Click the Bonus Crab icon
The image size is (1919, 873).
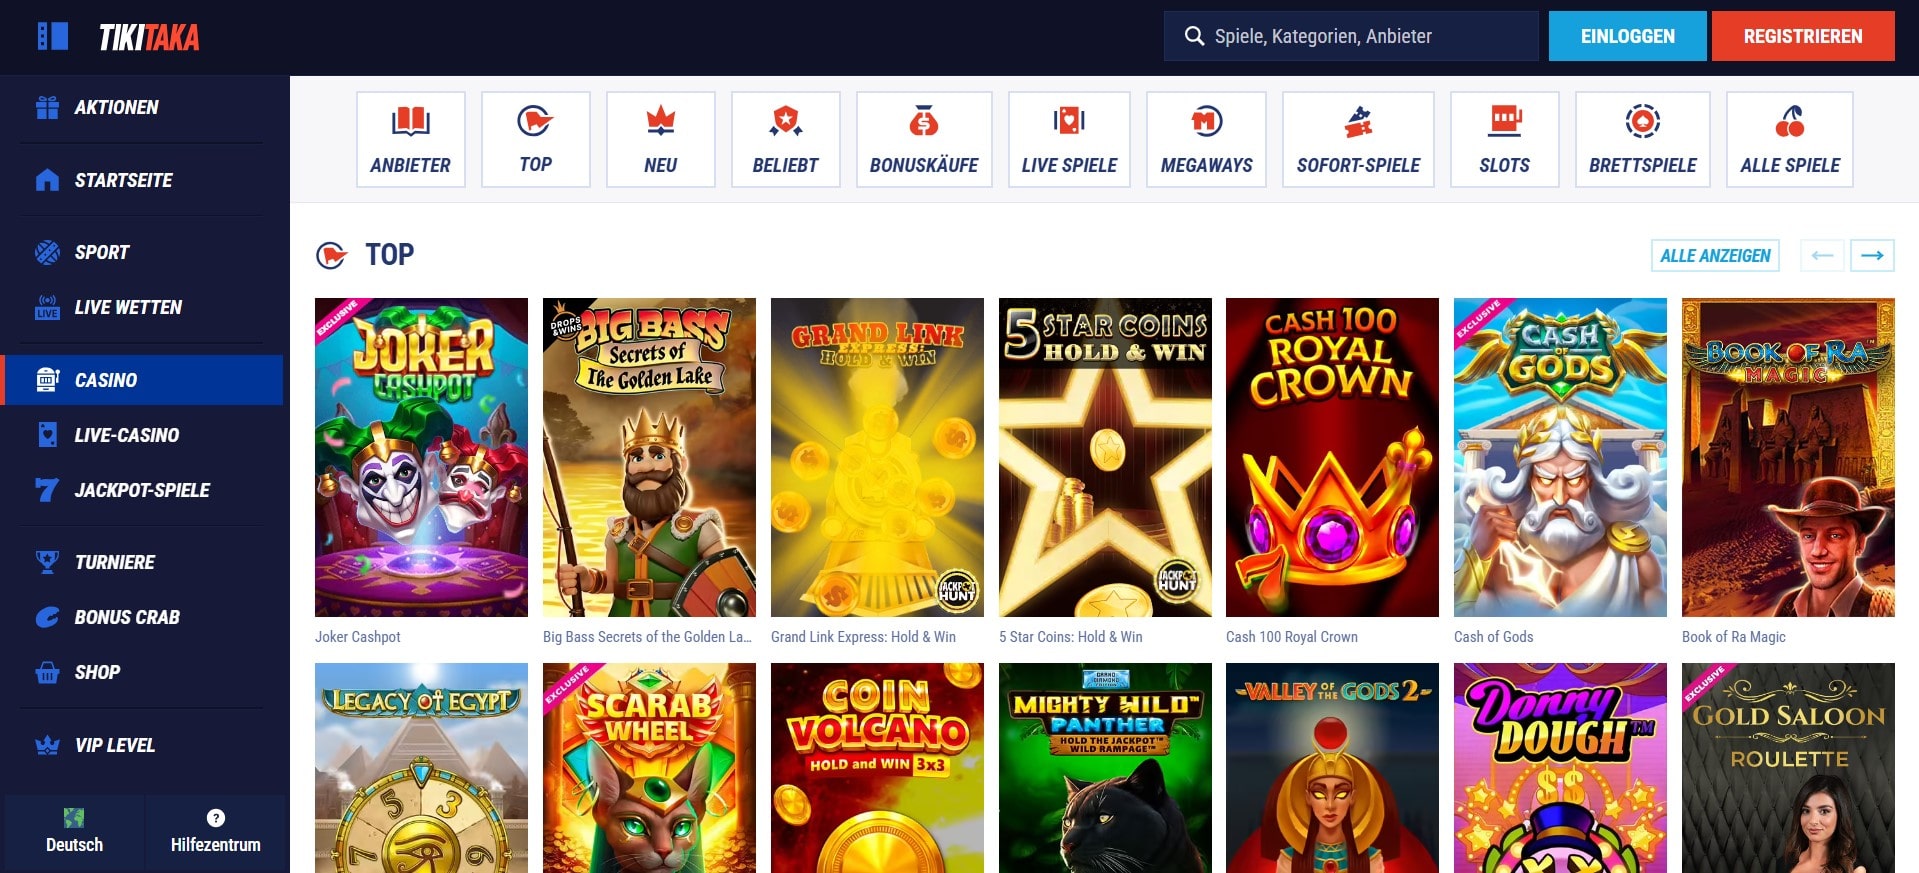[47, 617]
